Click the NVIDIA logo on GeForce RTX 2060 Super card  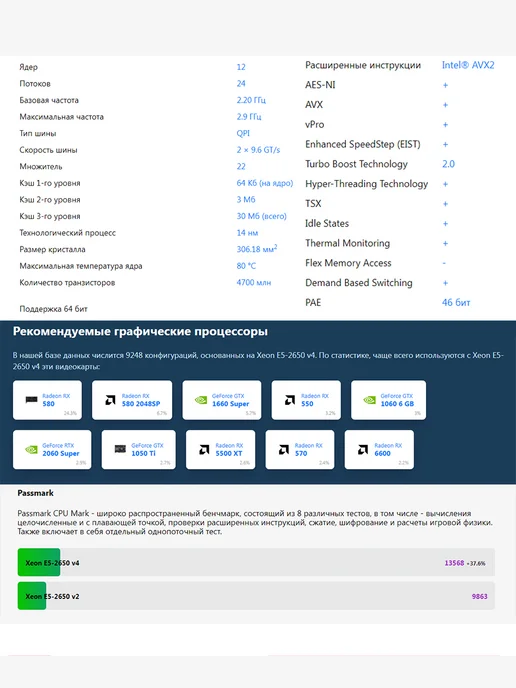[31, 449]
